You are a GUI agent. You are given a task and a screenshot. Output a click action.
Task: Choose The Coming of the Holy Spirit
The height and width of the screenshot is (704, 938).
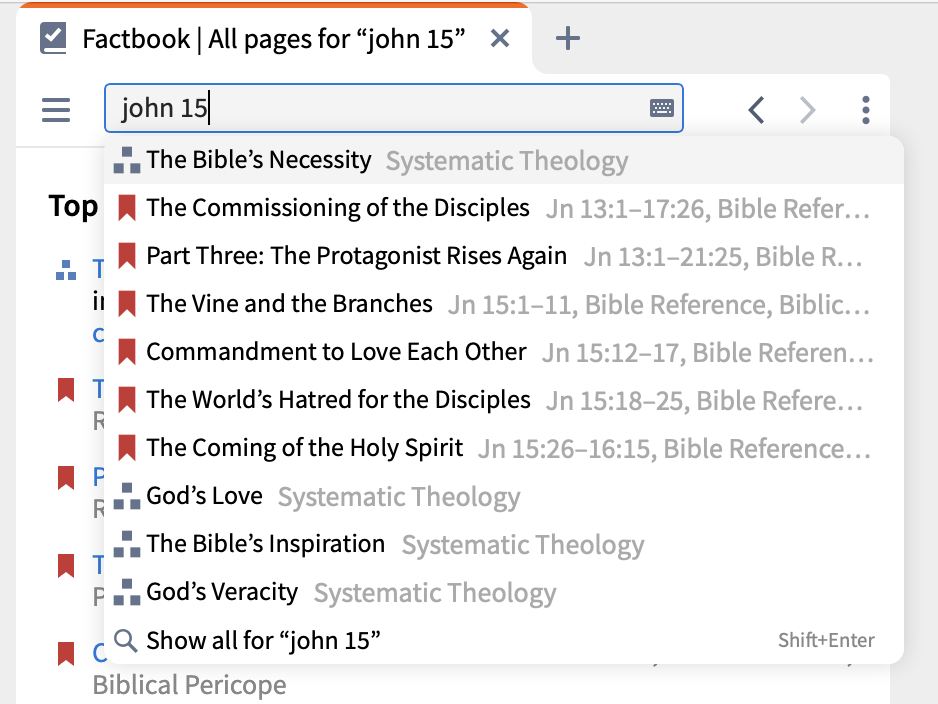pos(504,447)
